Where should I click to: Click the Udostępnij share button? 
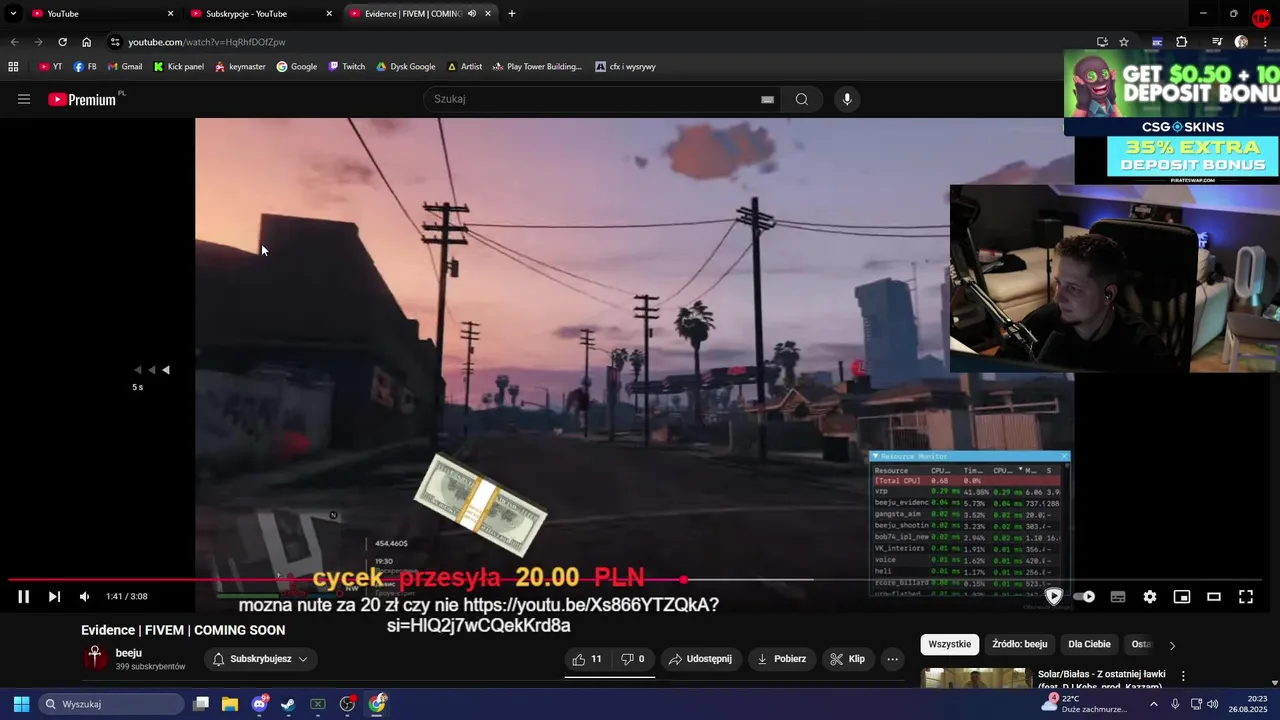click(700, 659)
